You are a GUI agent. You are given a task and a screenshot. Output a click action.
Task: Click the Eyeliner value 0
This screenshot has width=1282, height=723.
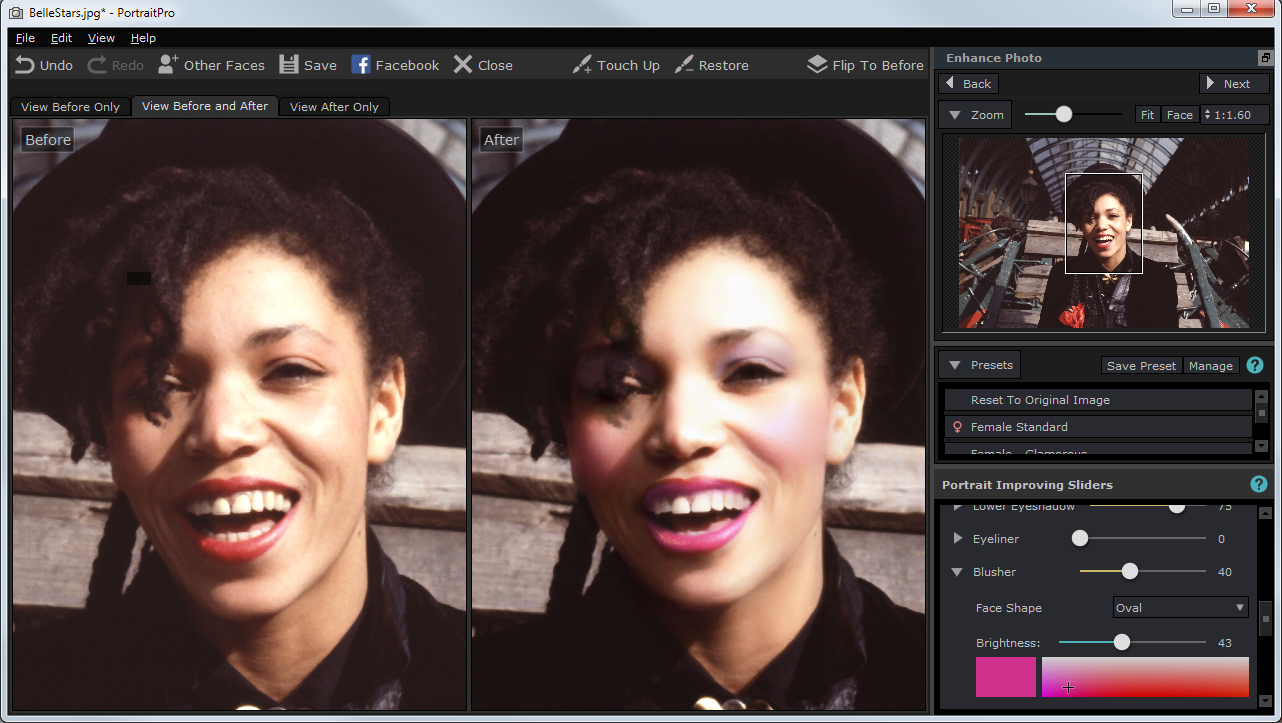pyautogui.click(x=1221, y=539)
